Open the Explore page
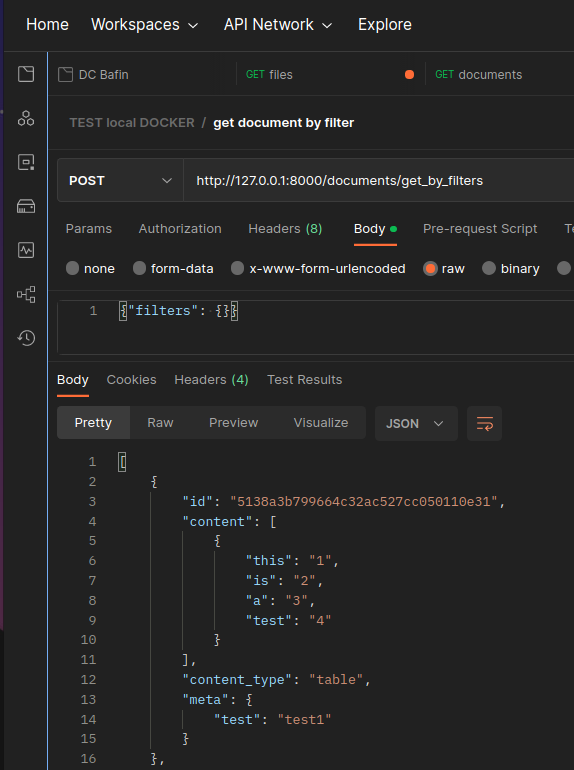 click(x=384, y=25)
